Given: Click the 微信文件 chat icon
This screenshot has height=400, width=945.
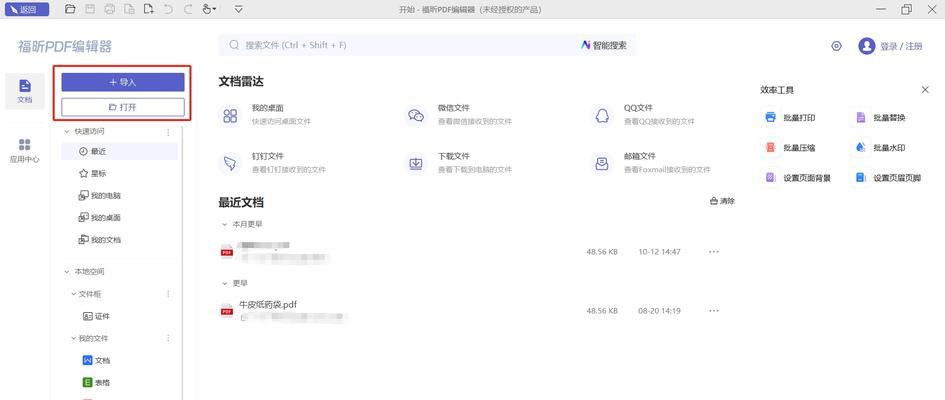Looking at the screenshot, I should pyautogui.click(x=416, y=116).
